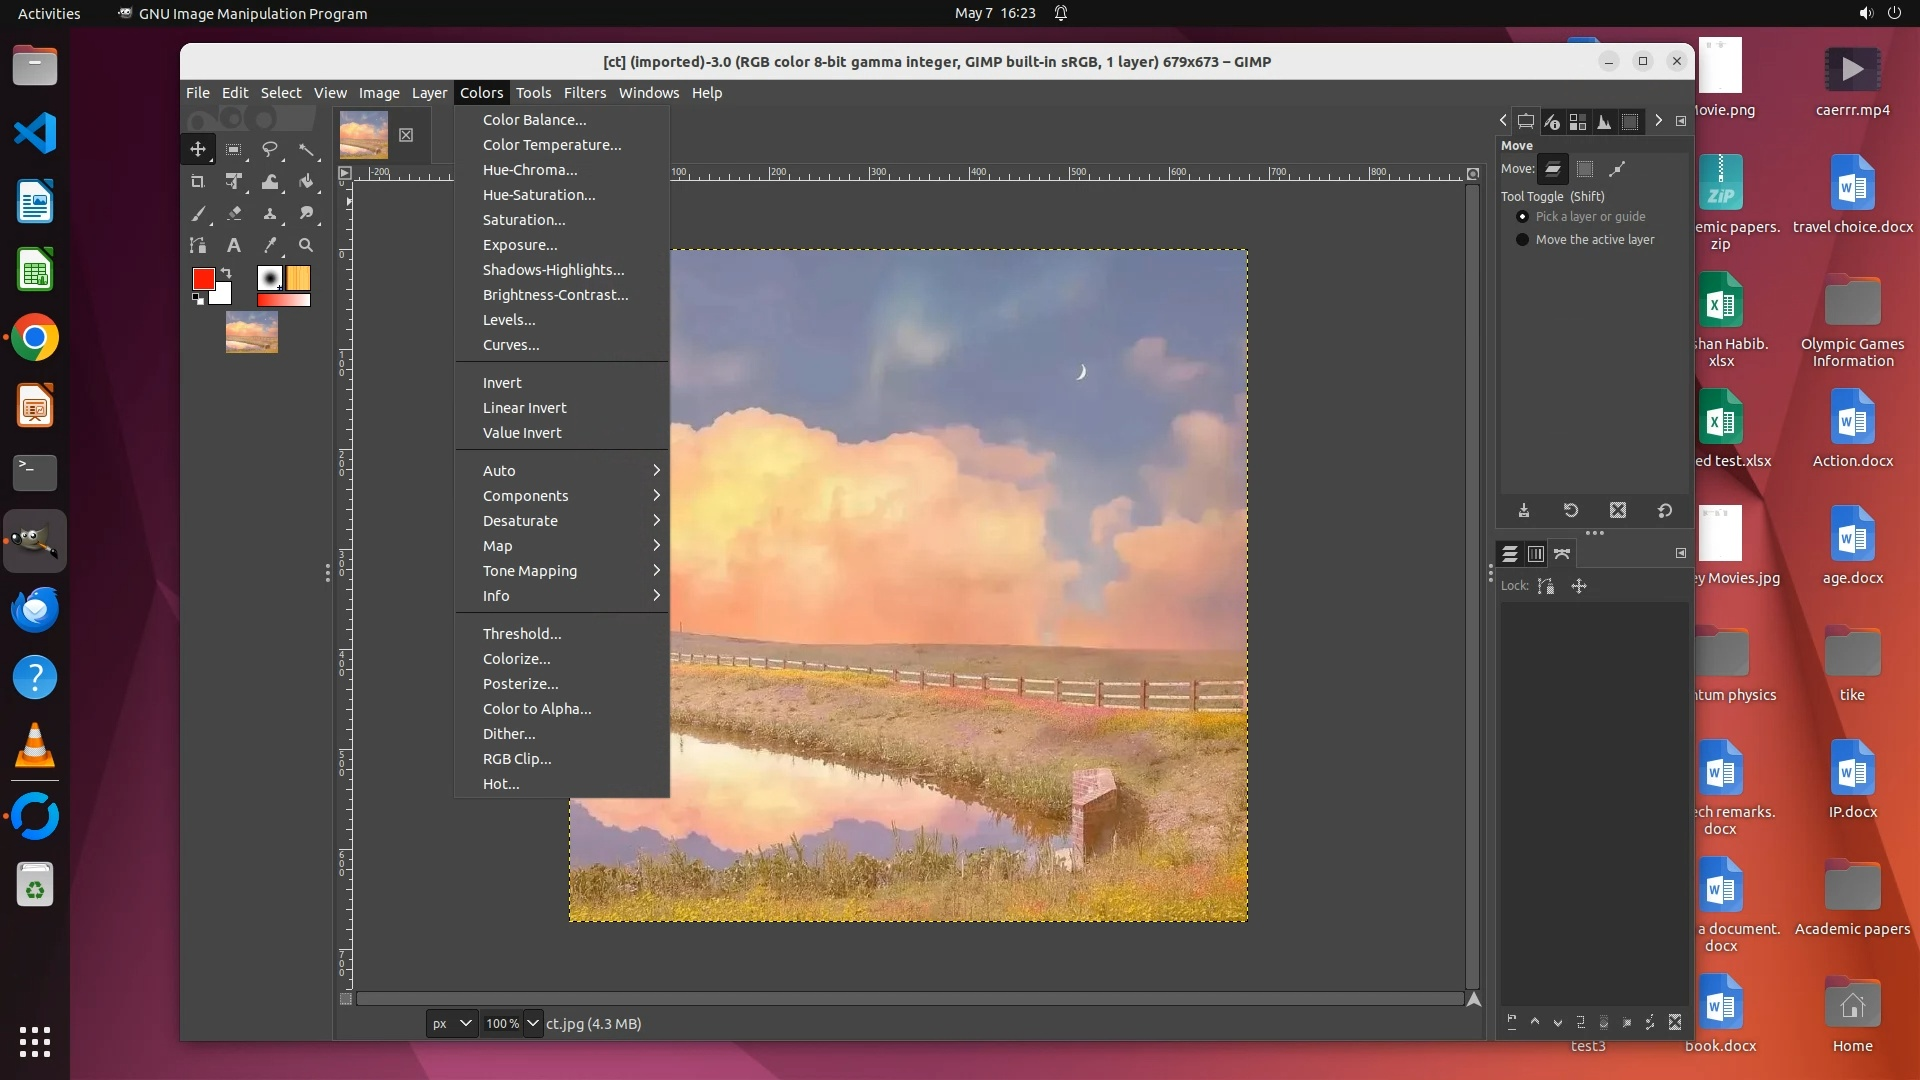This screenshot has height=1080, width=1920.
Task: Select 'Pick a layer or guide' radio
Action: 1522,217
